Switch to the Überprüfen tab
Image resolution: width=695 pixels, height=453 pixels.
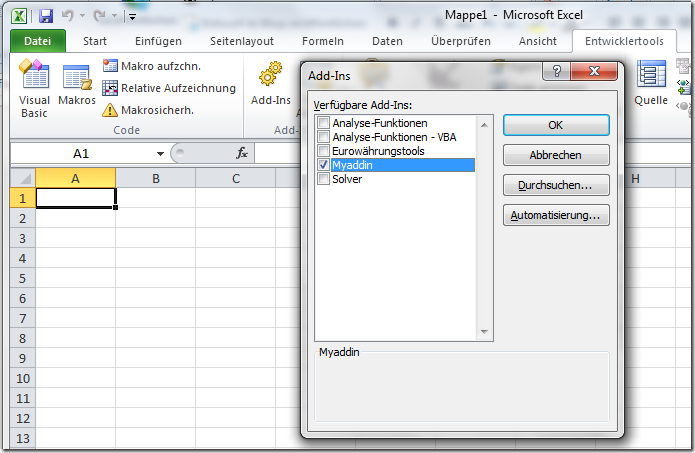[x=461, y=41]
